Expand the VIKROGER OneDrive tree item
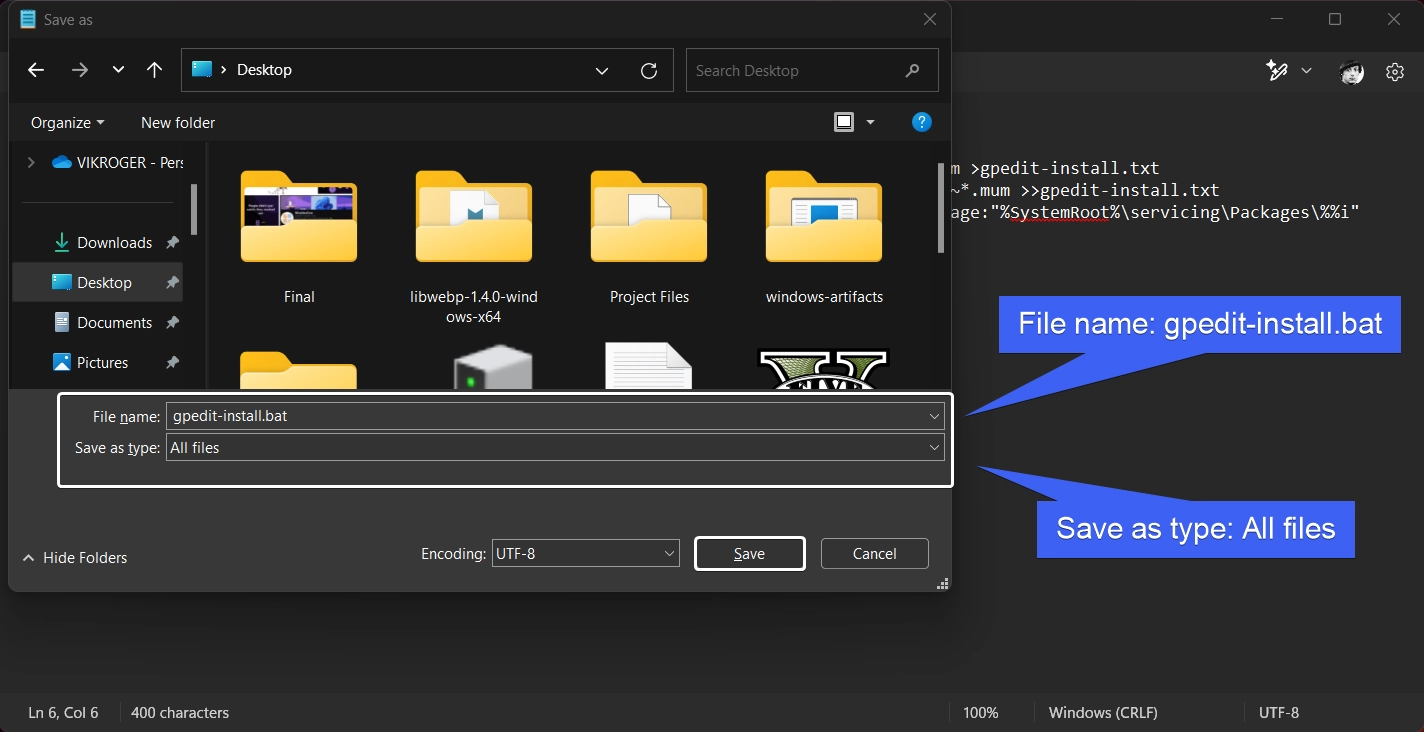Viewport: 1424px width, 732px height. (31, 162)
